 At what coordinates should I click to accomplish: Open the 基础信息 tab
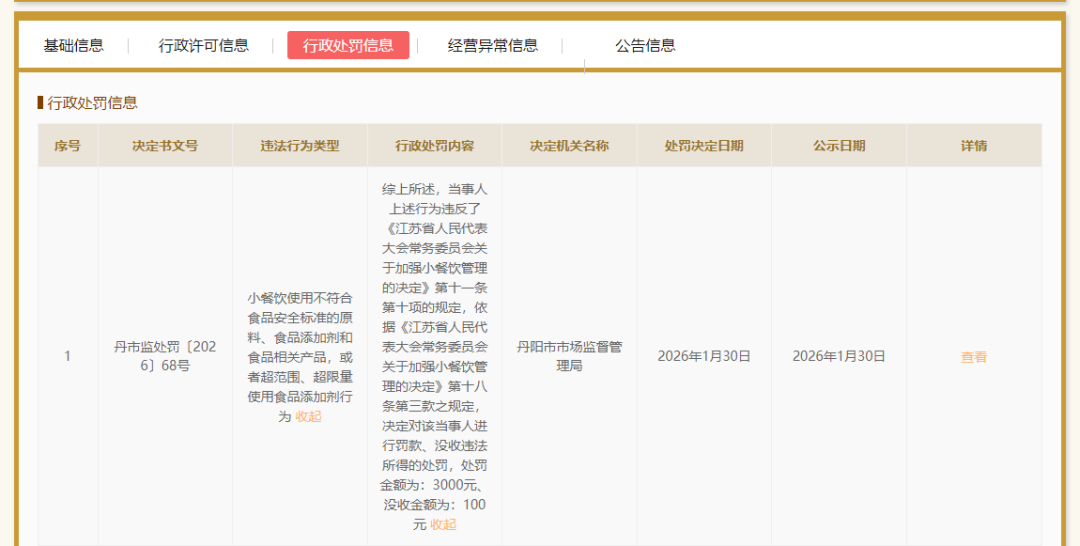click(73, 45)
